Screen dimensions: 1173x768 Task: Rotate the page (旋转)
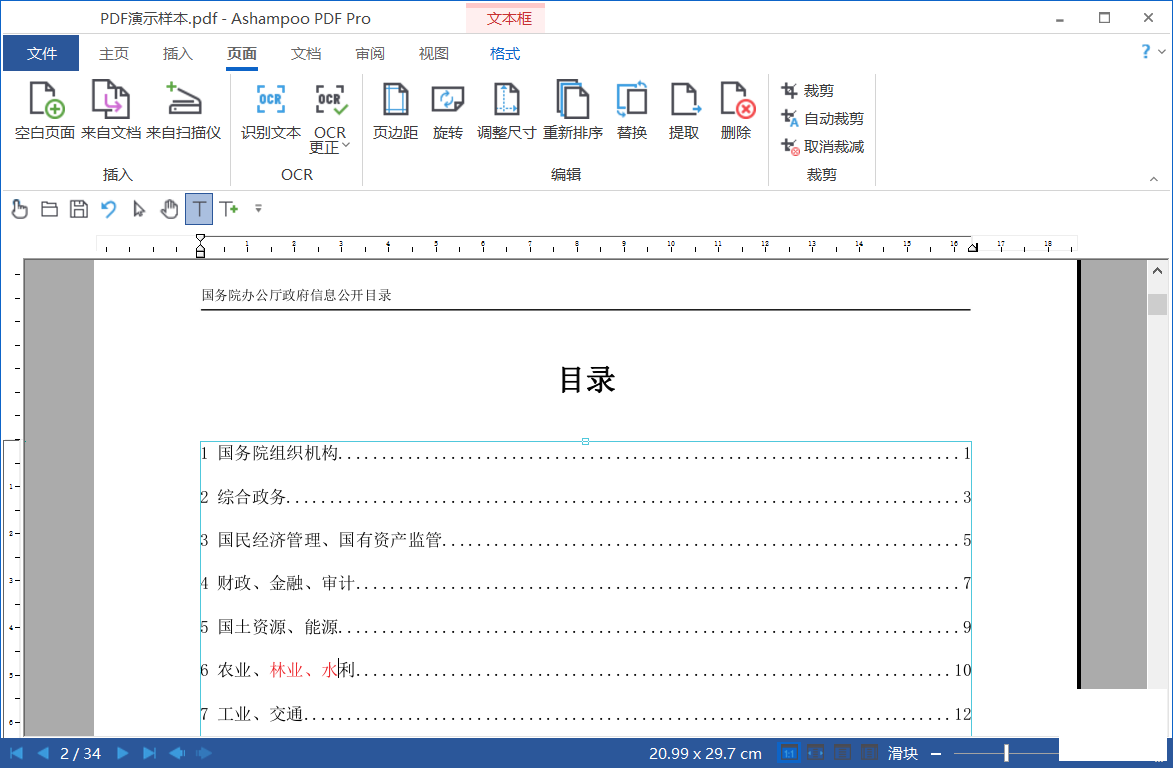click(x=447, y=111)
